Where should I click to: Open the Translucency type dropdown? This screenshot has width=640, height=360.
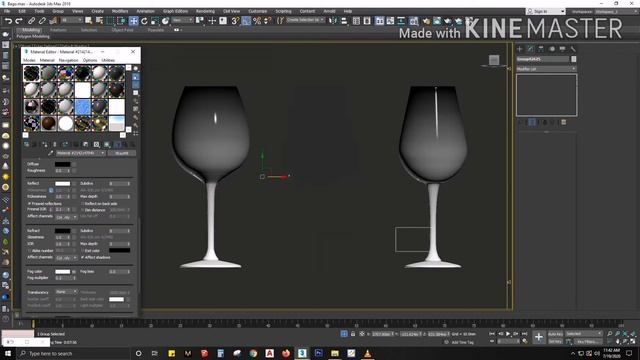66,292
